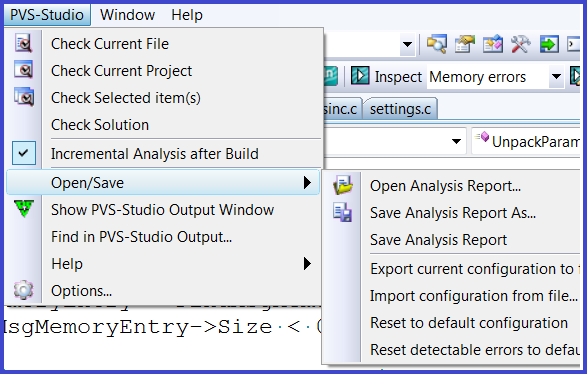The width and height of the screenshot is (587, 374).
Task: Open the Window menu
Action: (127, 15)
